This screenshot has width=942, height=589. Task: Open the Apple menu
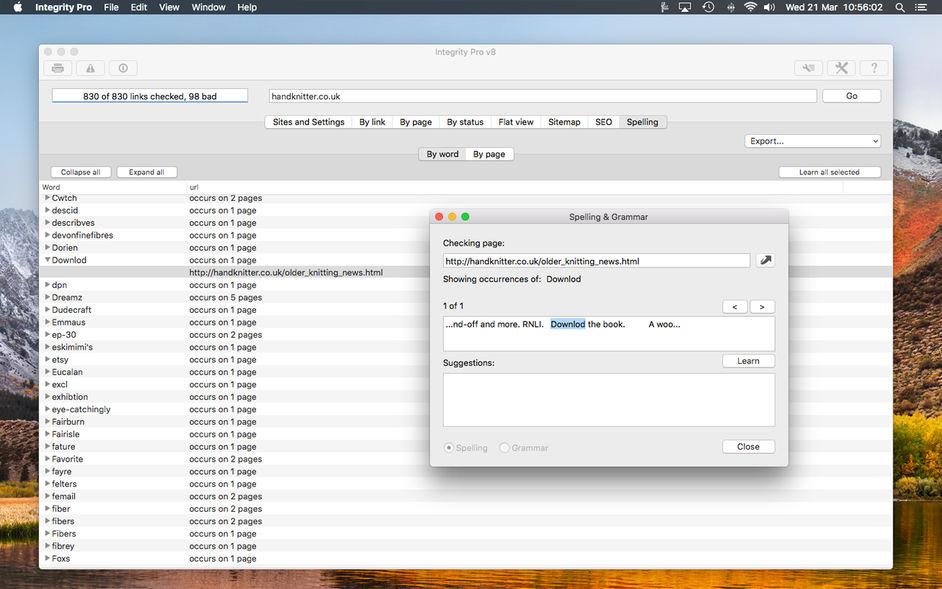(17, 7)
